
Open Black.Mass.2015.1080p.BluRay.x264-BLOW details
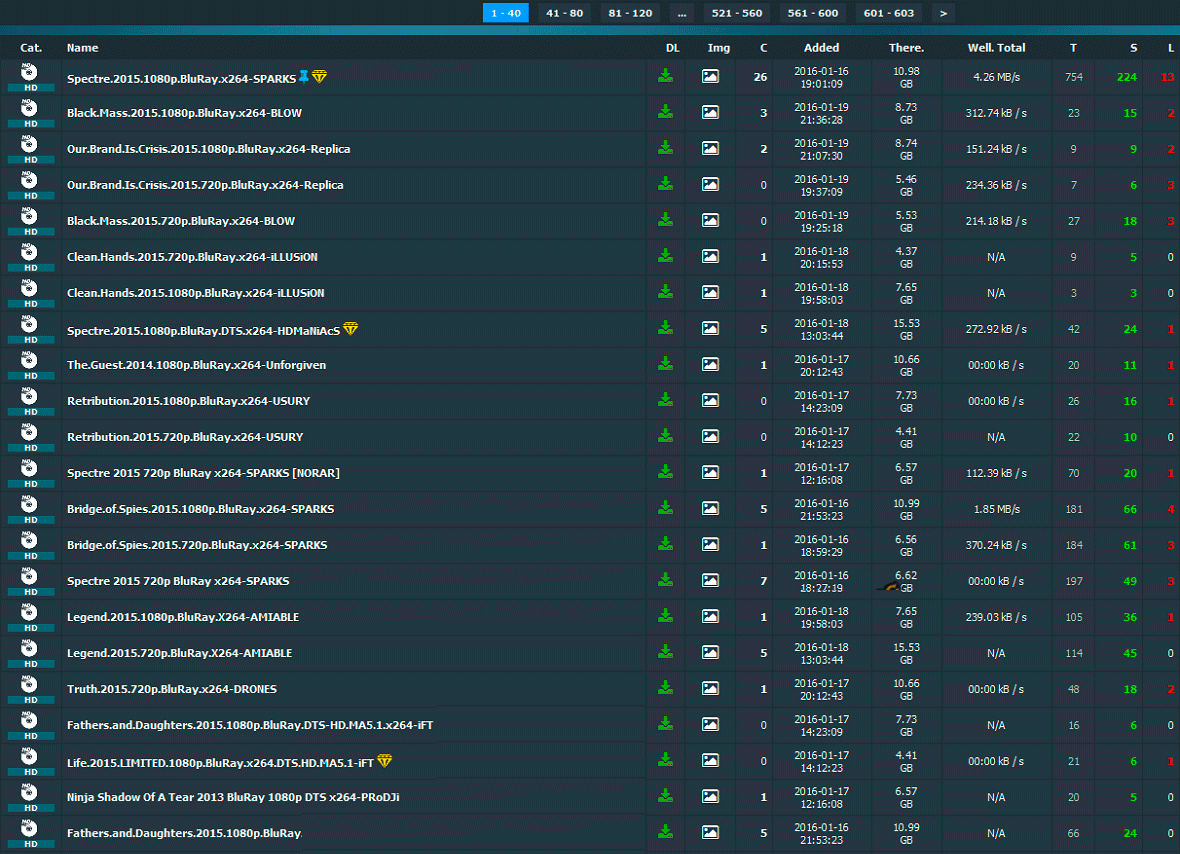click(184, 113)
